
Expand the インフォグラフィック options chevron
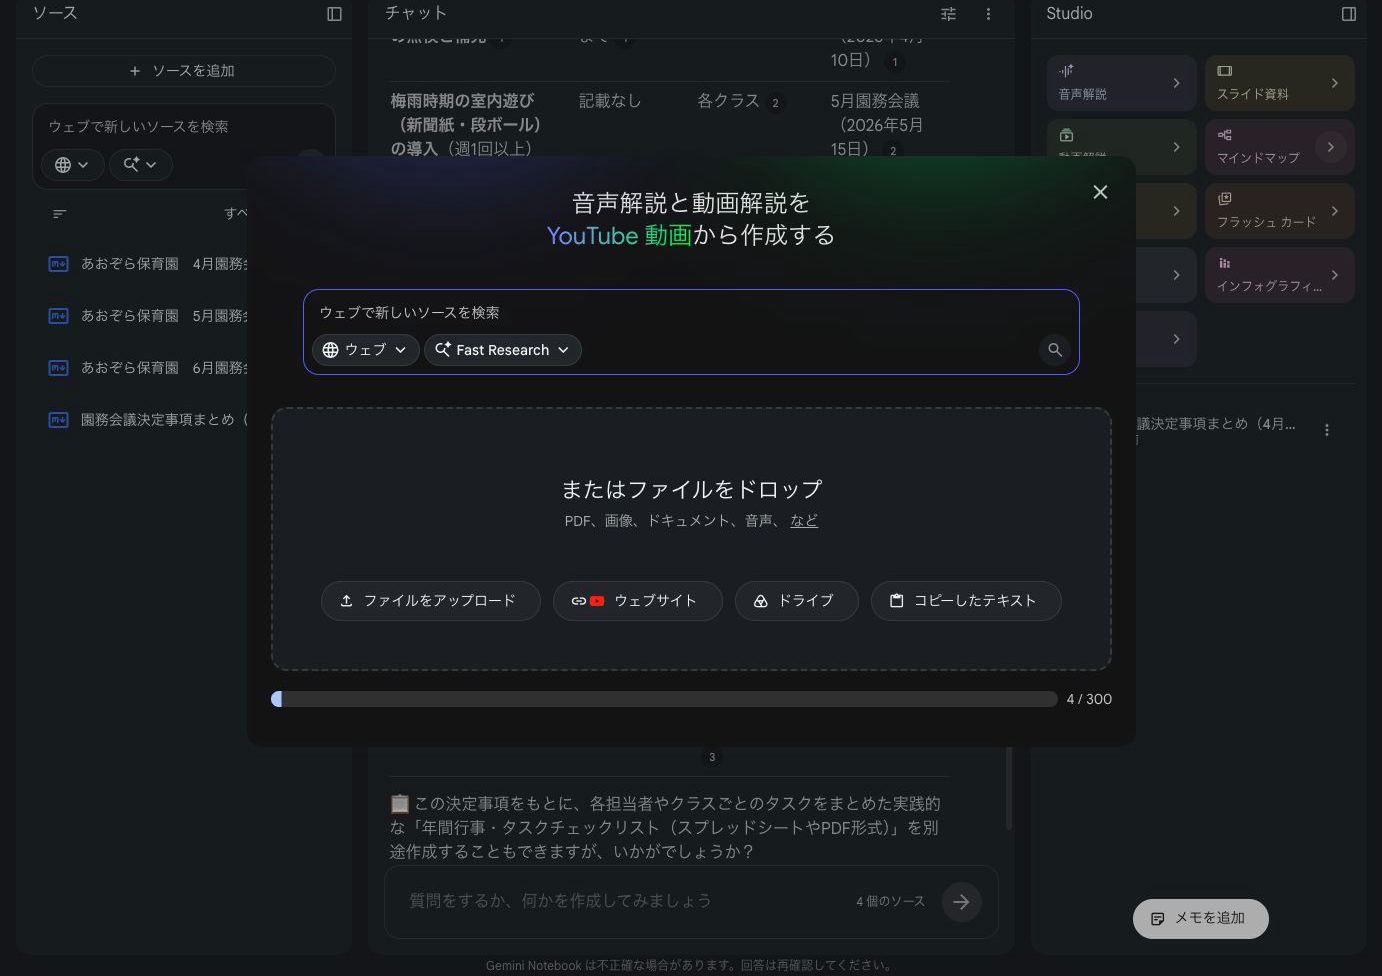pyautogui.click(x=1334, y=275)
